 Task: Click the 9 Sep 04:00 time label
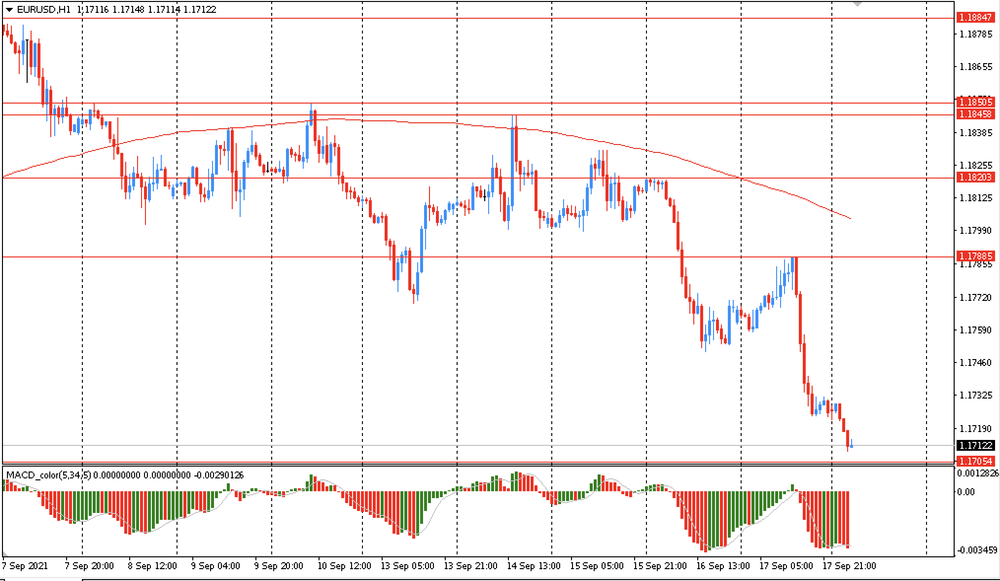(x=216, y=566)
